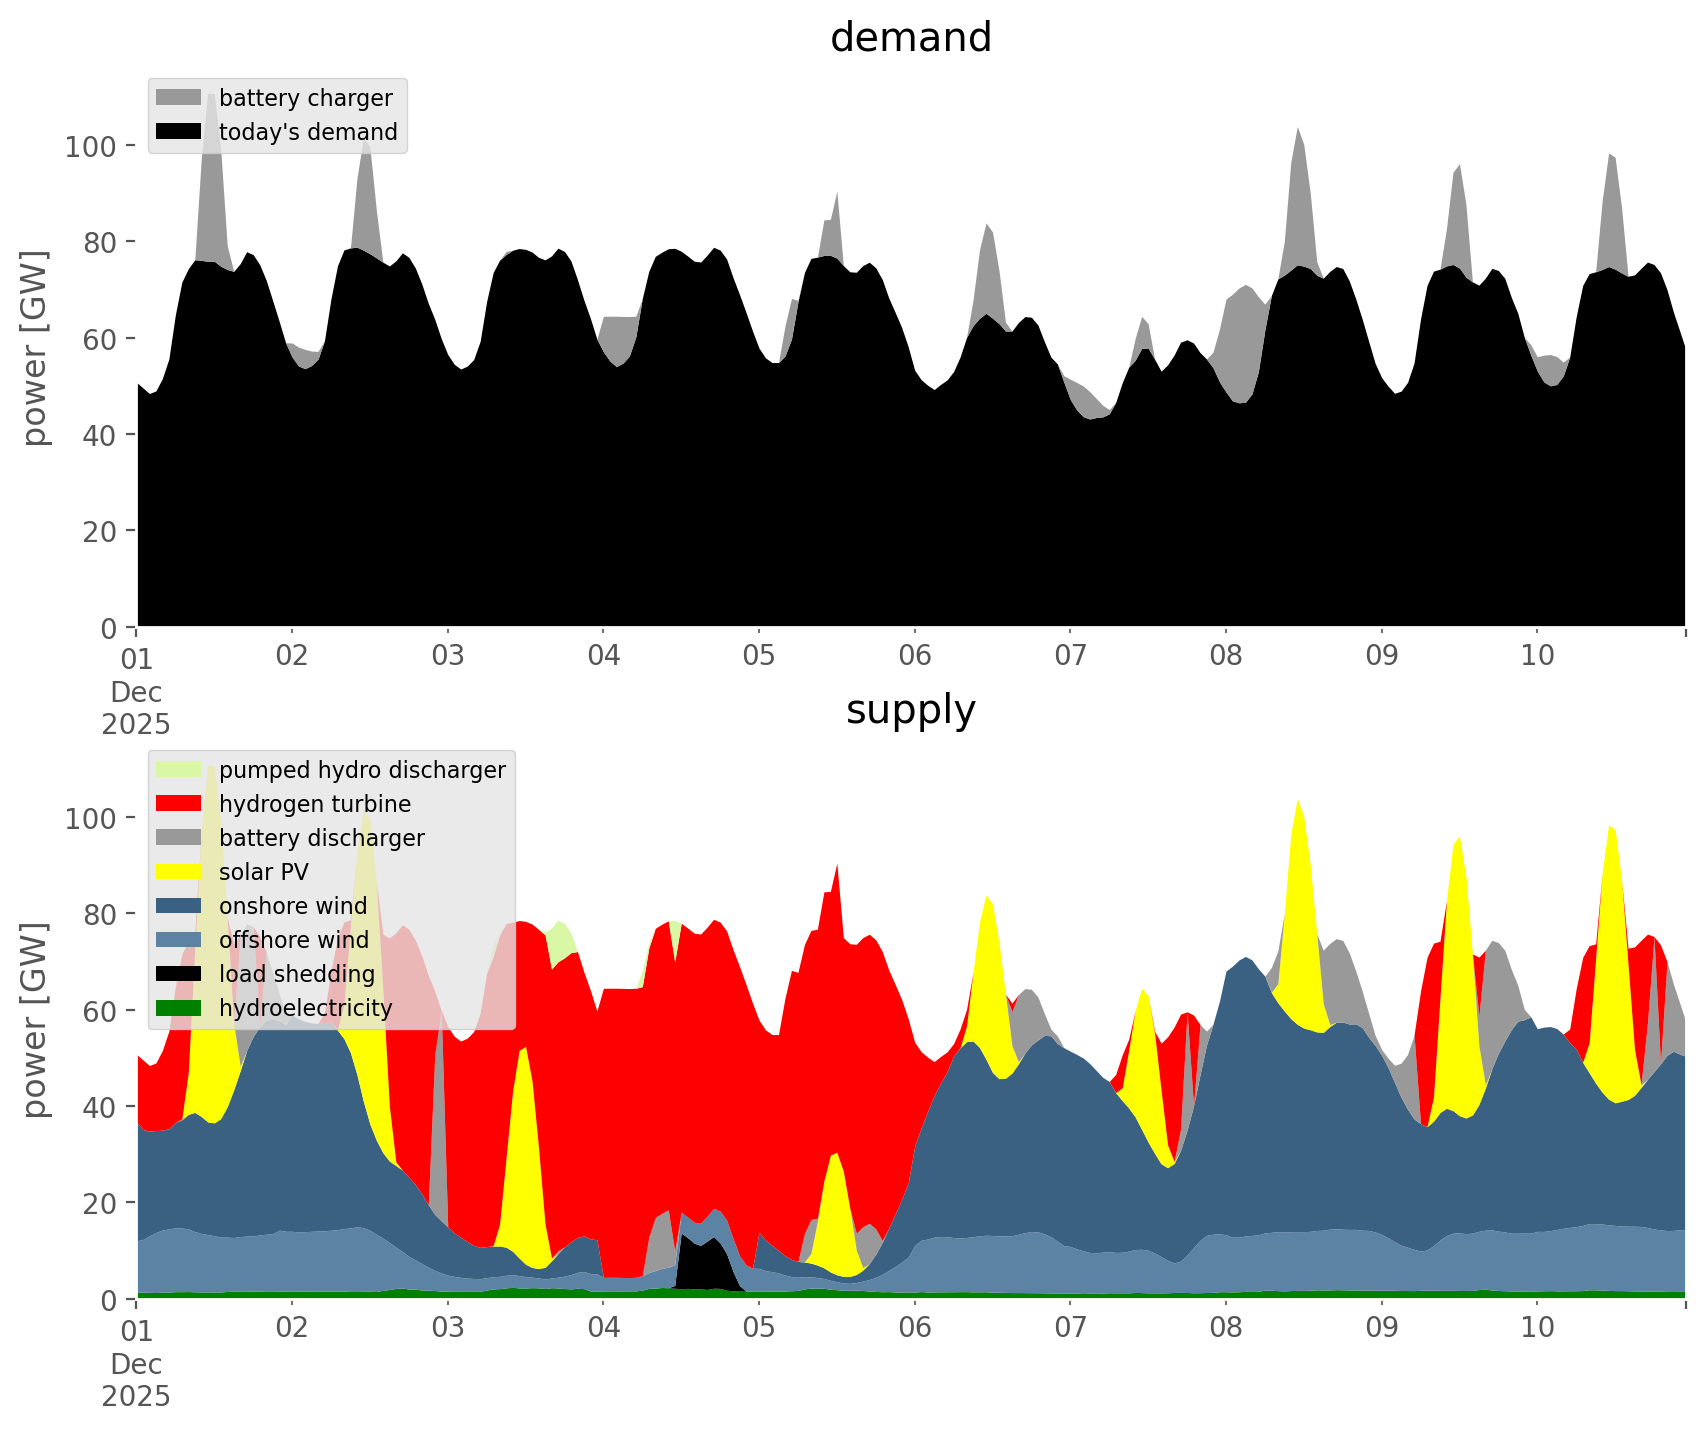
Task: Click the pumped hydro discharger legend swatch
Action: (179, 770)
